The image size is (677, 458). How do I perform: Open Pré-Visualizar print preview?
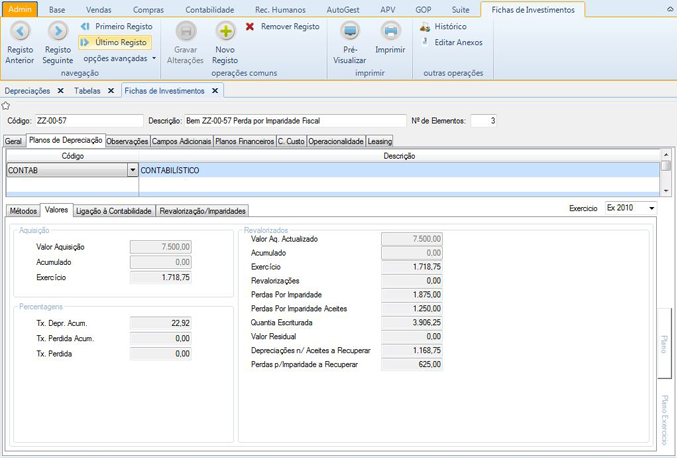[x=350, y=33]
